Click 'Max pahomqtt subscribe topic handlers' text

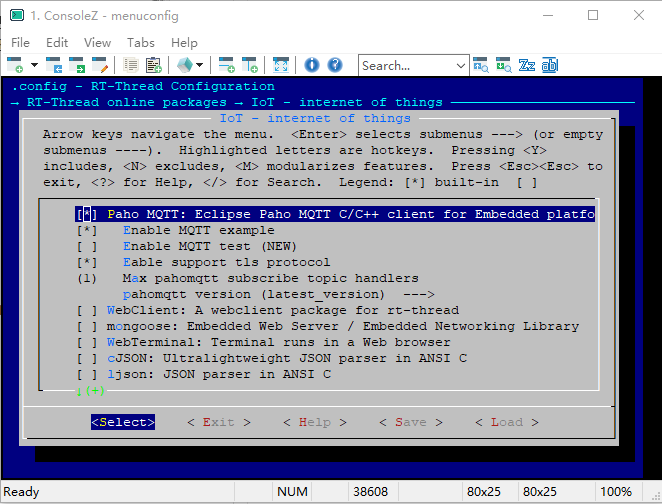click(271, 279)
